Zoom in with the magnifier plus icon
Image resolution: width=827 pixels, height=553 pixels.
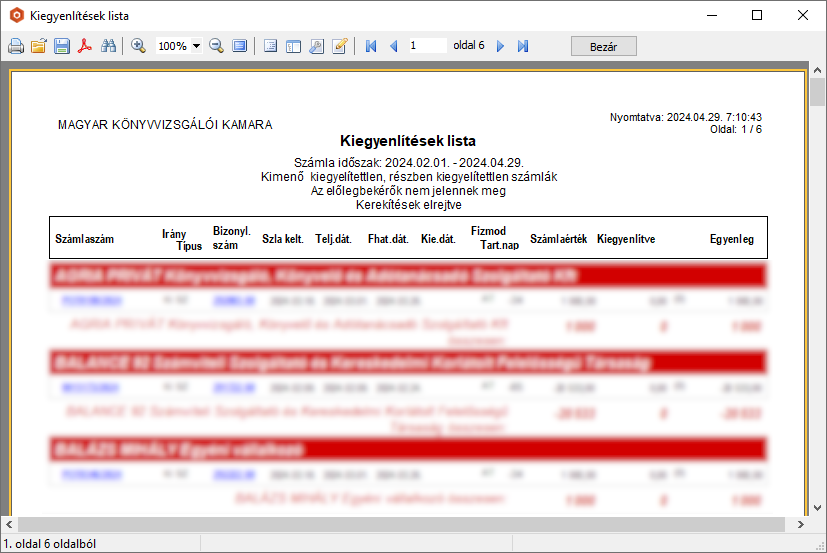coord(138,46)
